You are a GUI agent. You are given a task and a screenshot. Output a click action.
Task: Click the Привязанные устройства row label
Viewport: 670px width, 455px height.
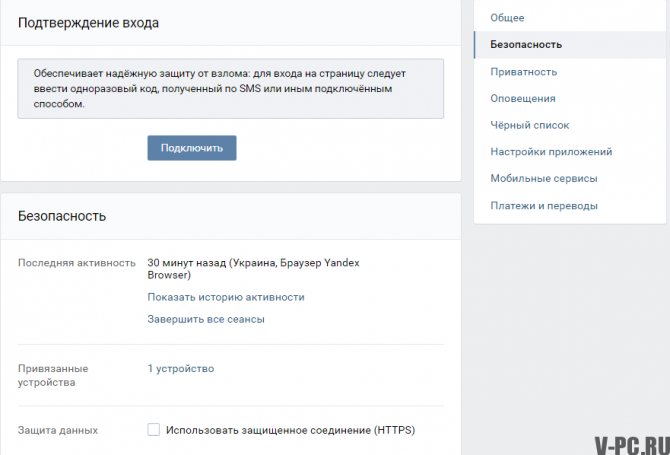(x=53, y=375)
